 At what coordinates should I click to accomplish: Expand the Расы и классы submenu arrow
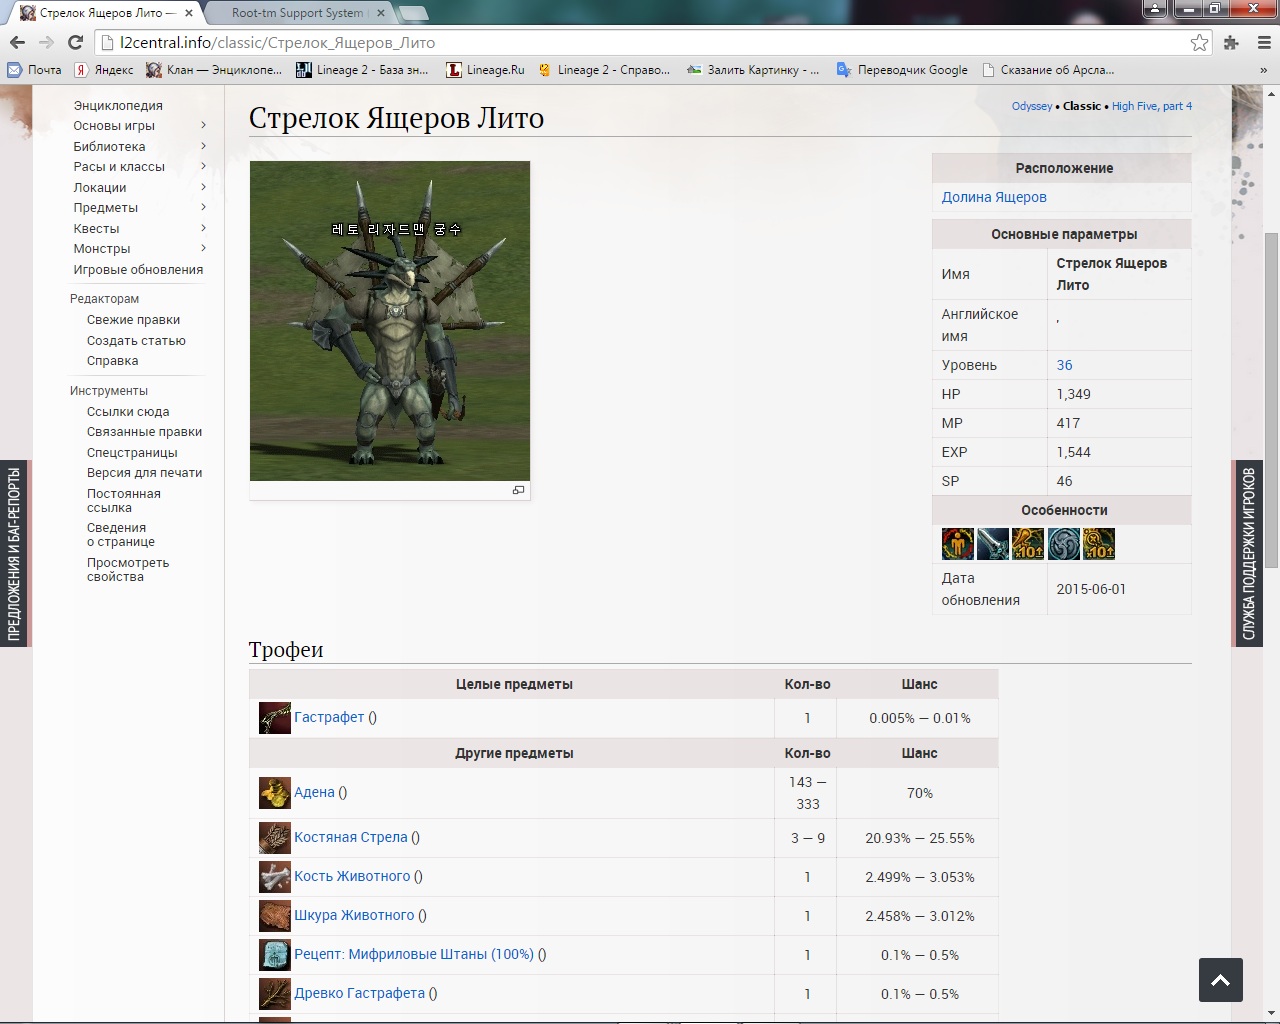pyautogui.click(x=203, y=166)
